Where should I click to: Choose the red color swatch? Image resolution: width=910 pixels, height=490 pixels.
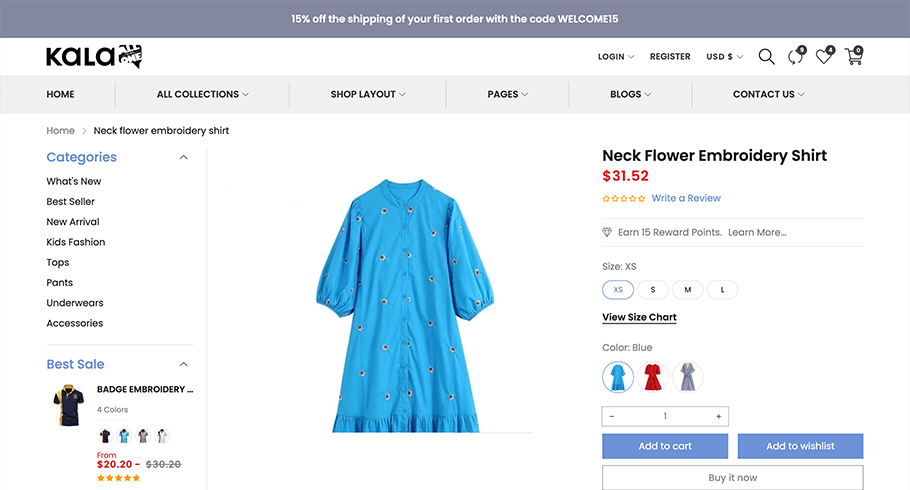point(653,377)
